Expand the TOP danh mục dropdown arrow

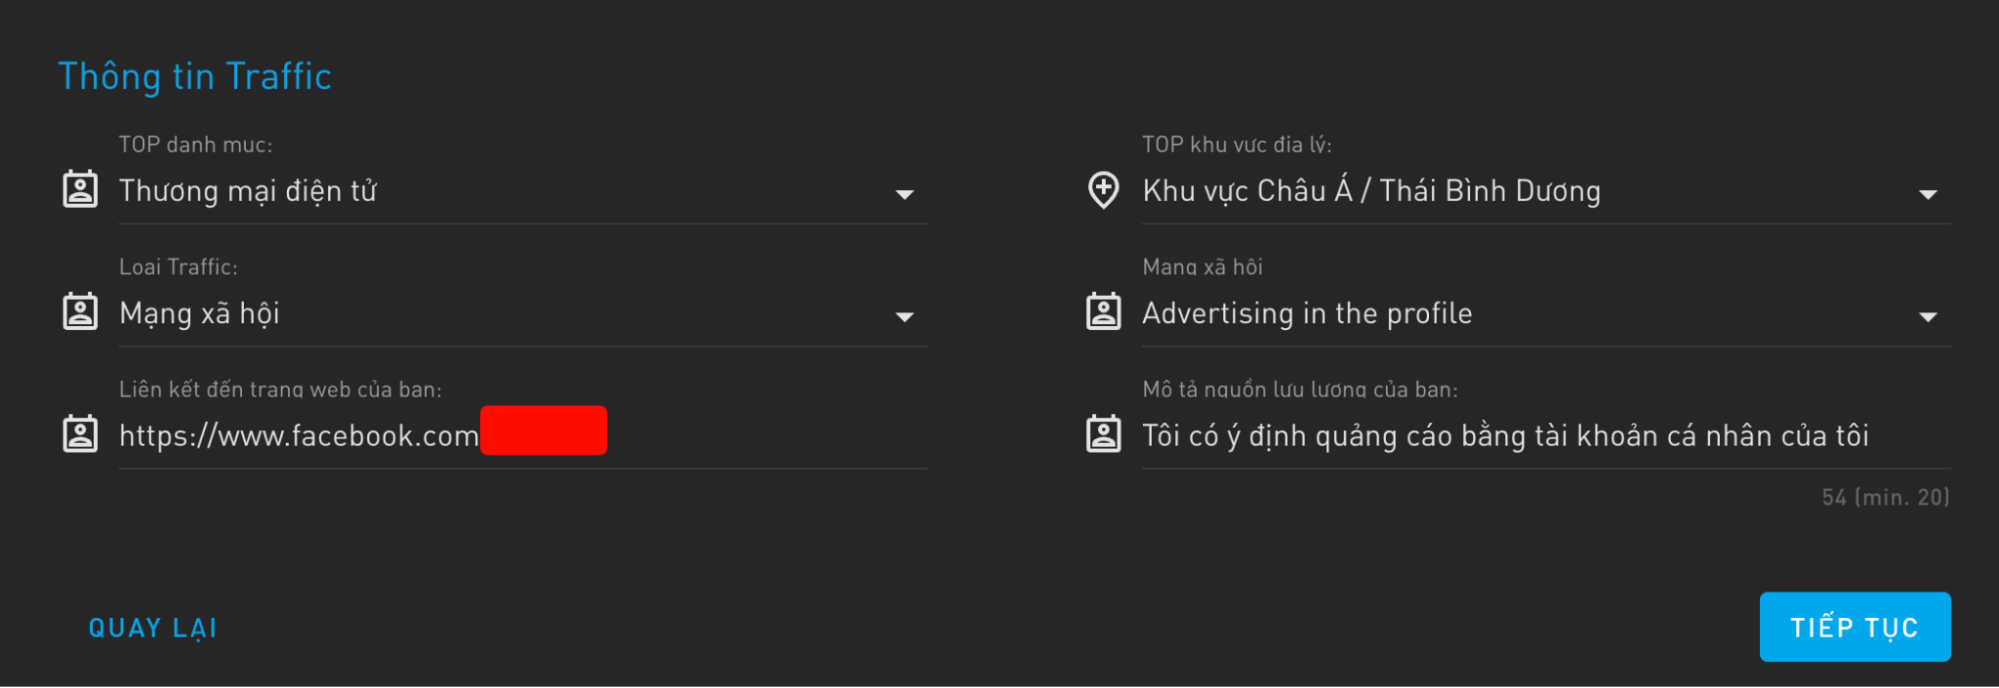point(904,194)
